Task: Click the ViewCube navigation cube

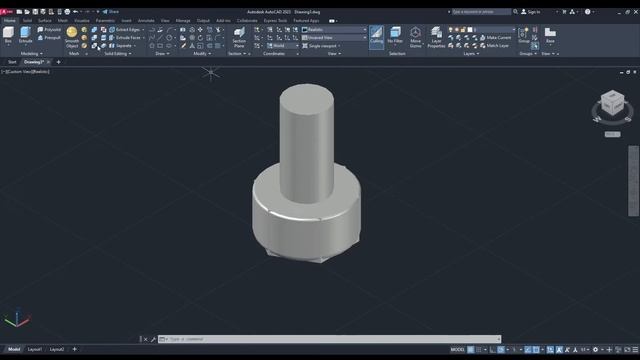Action: tap(613, 102)
